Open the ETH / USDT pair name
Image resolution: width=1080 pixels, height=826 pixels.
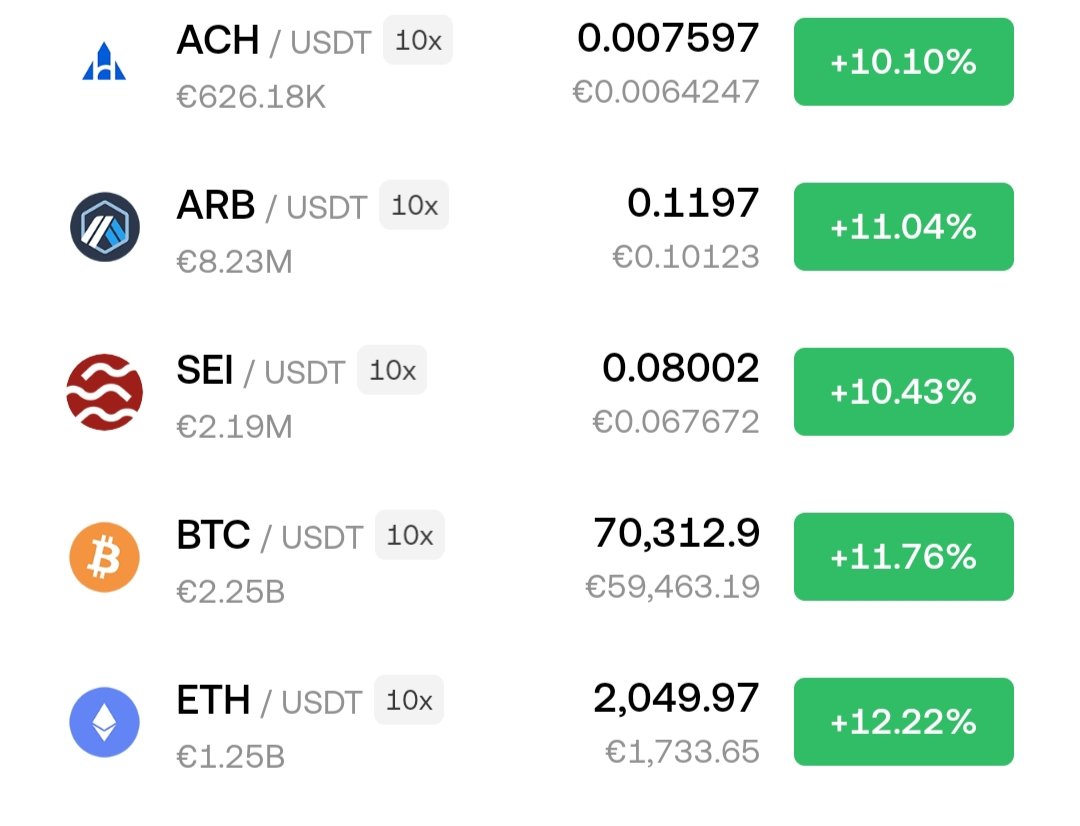tap(269, 702)
